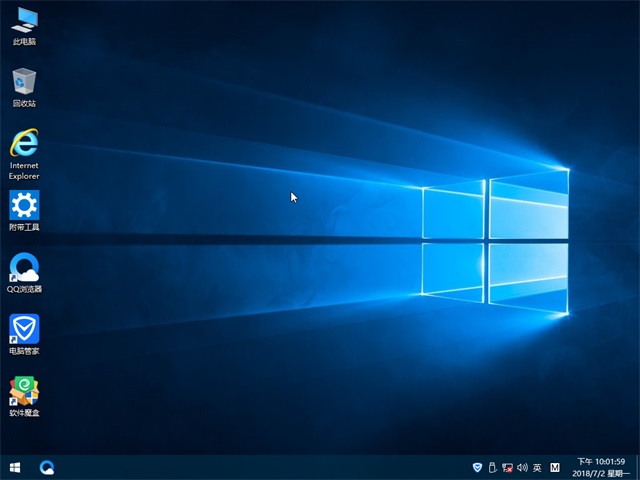Open QQ Browser pinned on the taskbar
The width and height of the screenshot is (640, 480).
[47, 467]
